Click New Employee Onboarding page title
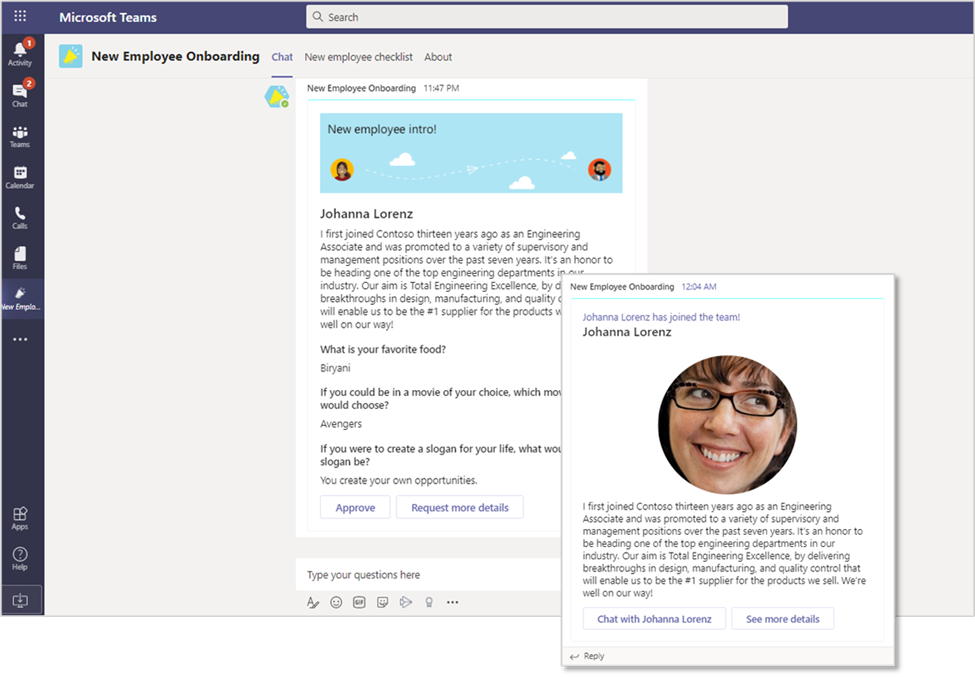Viewport: 975px width, 677px height. [x=175, y=56]
